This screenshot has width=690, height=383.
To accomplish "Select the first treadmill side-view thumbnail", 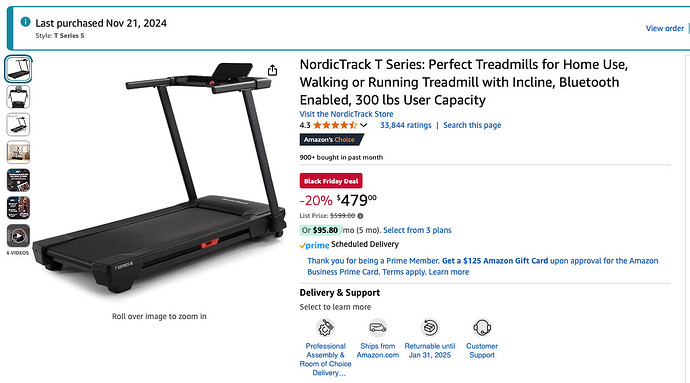I will (x=18, y=69).
